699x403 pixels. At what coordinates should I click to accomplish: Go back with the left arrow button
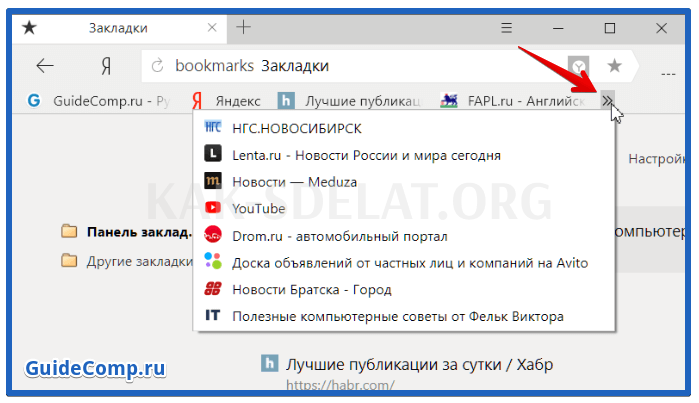45,66
